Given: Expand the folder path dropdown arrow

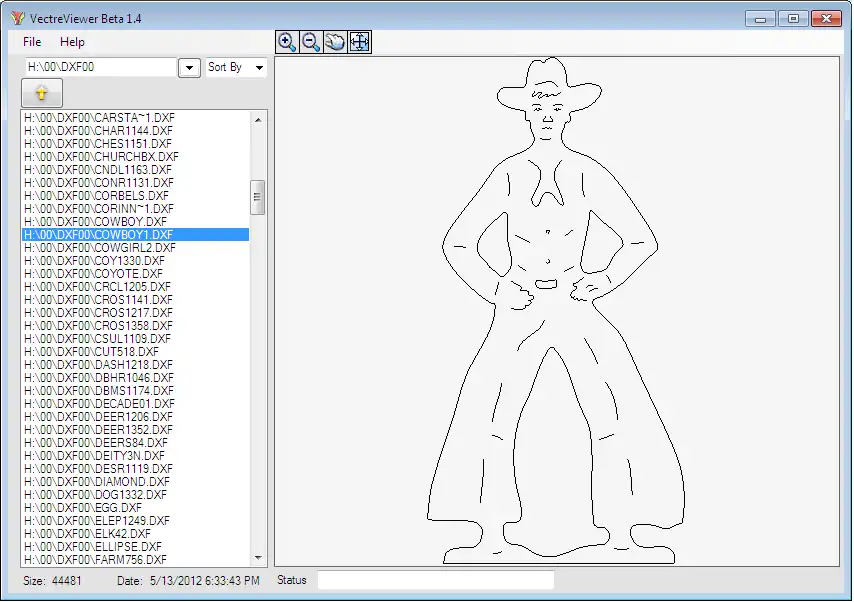Looking at the screenshot, I should (190, 68).
